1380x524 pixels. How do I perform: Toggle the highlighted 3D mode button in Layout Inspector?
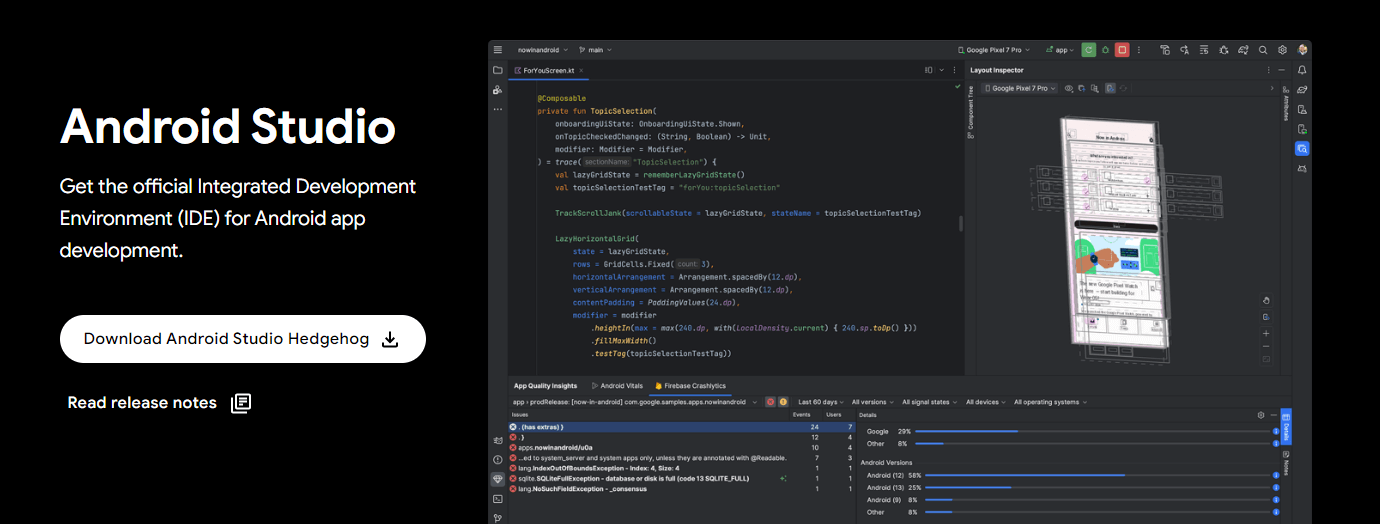coord(1110,88)
